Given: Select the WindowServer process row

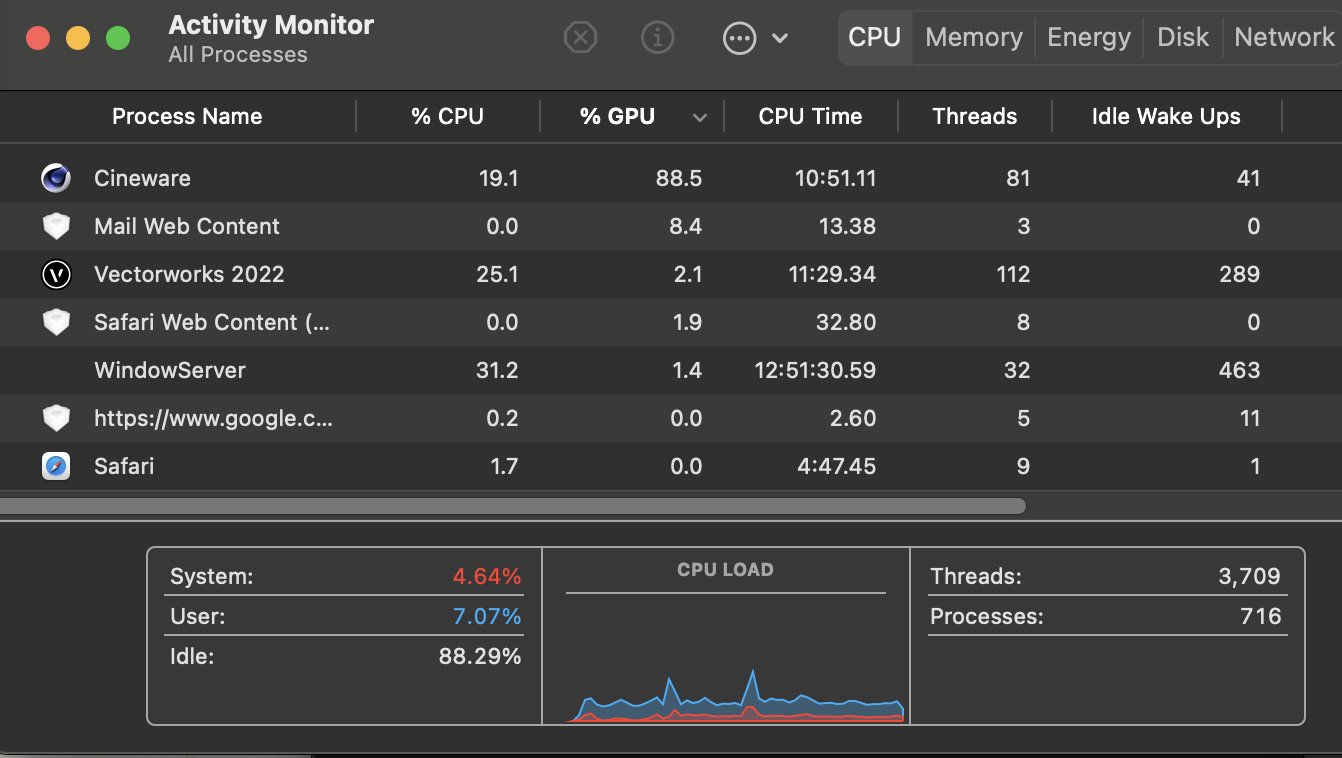Looking at the screenshot, I should (671, 370).
